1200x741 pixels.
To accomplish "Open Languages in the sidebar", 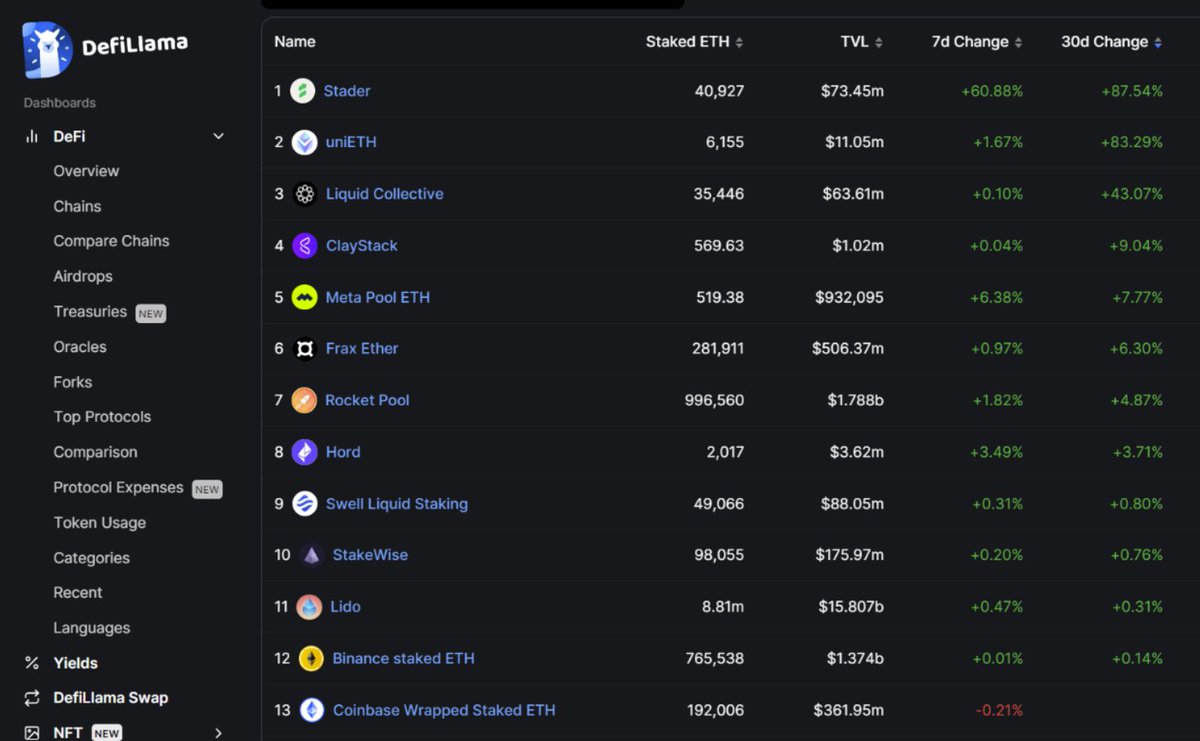I will click(x=92, y=628).
